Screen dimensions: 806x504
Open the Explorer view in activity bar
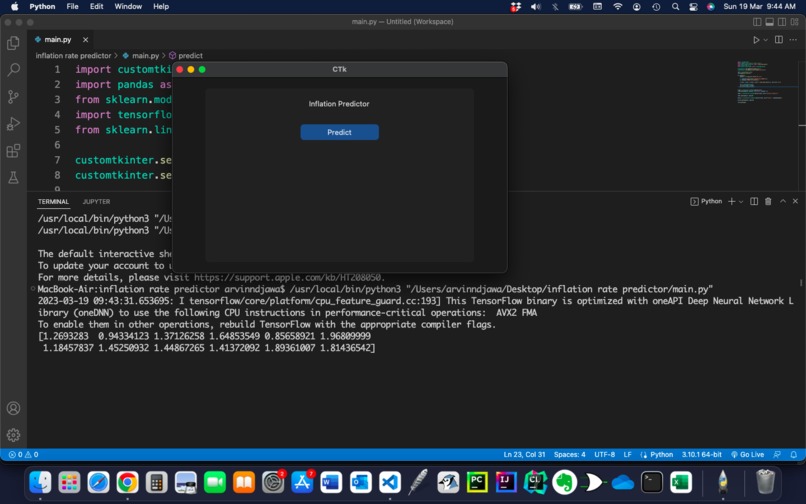(13, 43)
